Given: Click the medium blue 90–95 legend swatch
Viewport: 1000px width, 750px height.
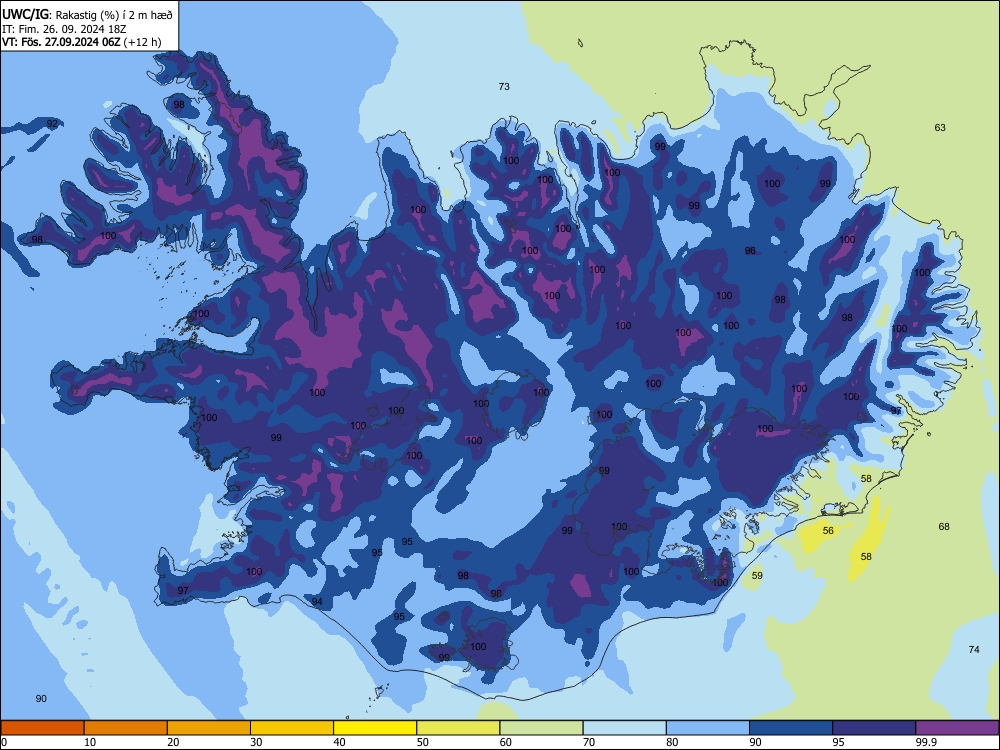Looking at the screenshot, I should pos(791,728).
